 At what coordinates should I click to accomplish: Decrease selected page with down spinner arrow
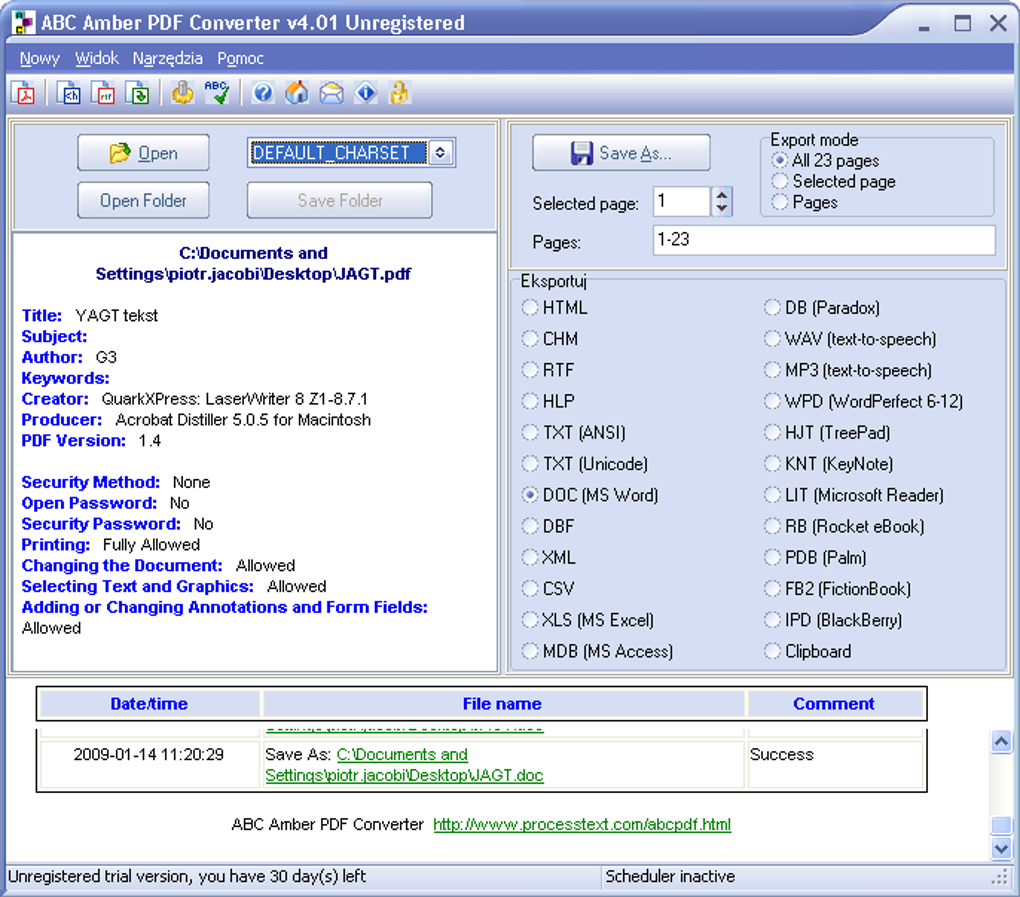coord(721,208)
